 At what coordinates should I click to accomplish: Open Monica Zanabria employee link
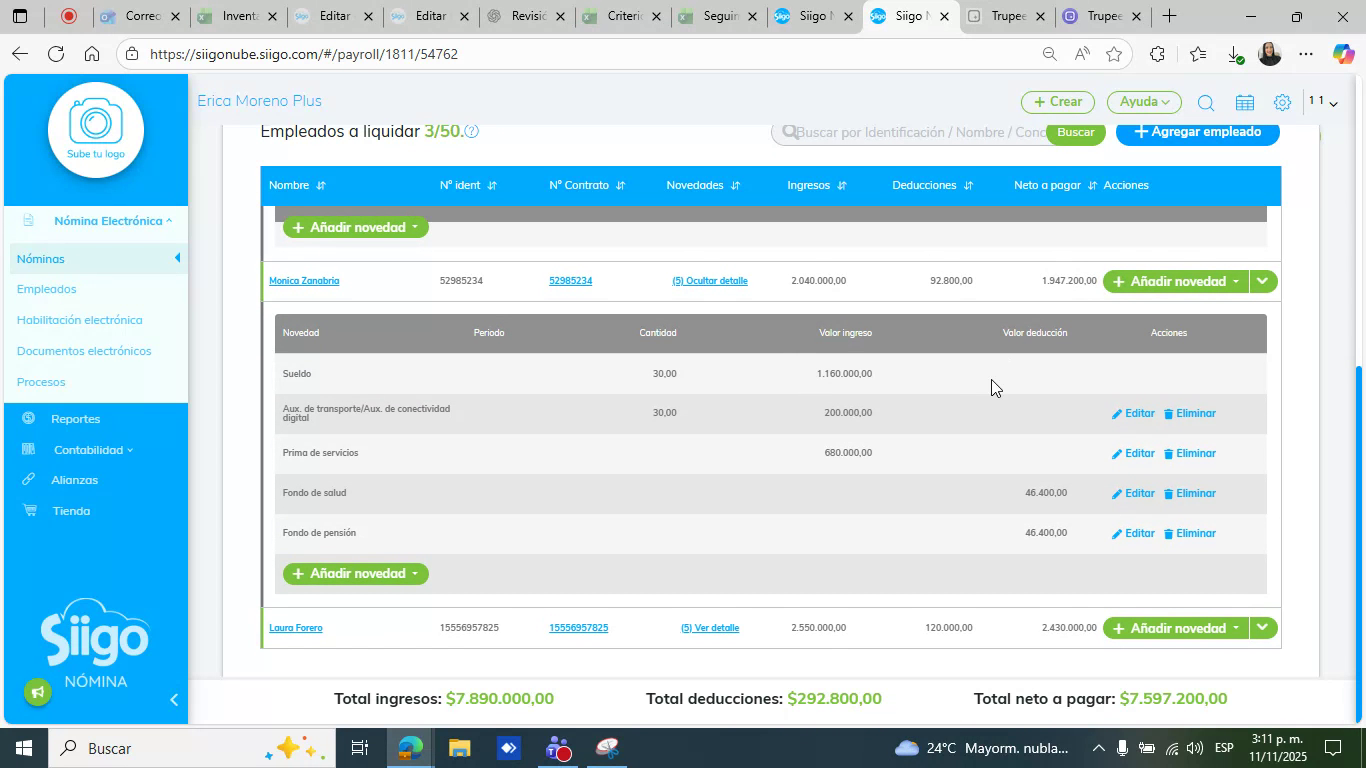(x=304, y=281)
